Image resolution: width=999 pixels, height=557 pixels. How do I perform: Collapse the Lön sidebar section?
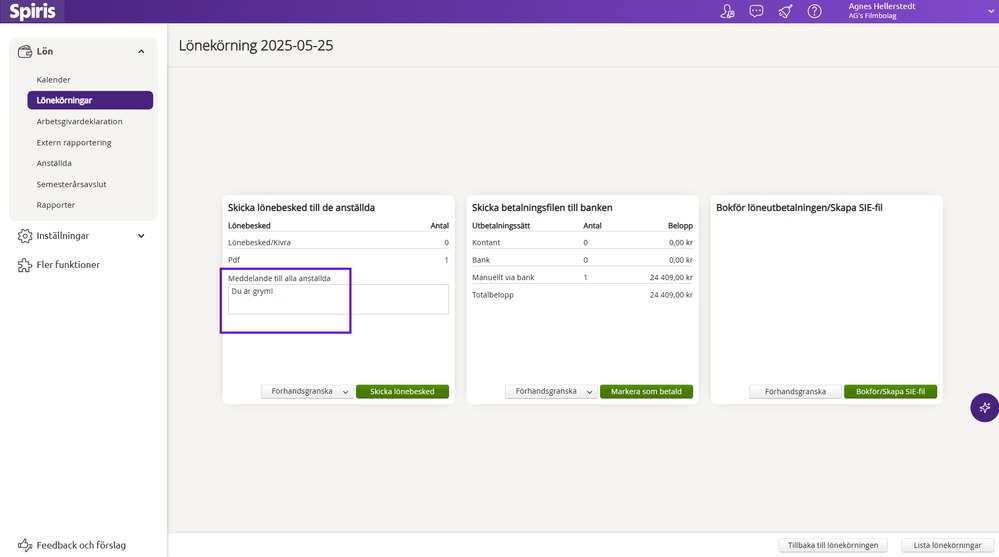pyautogui.click(x=141, y=51)
